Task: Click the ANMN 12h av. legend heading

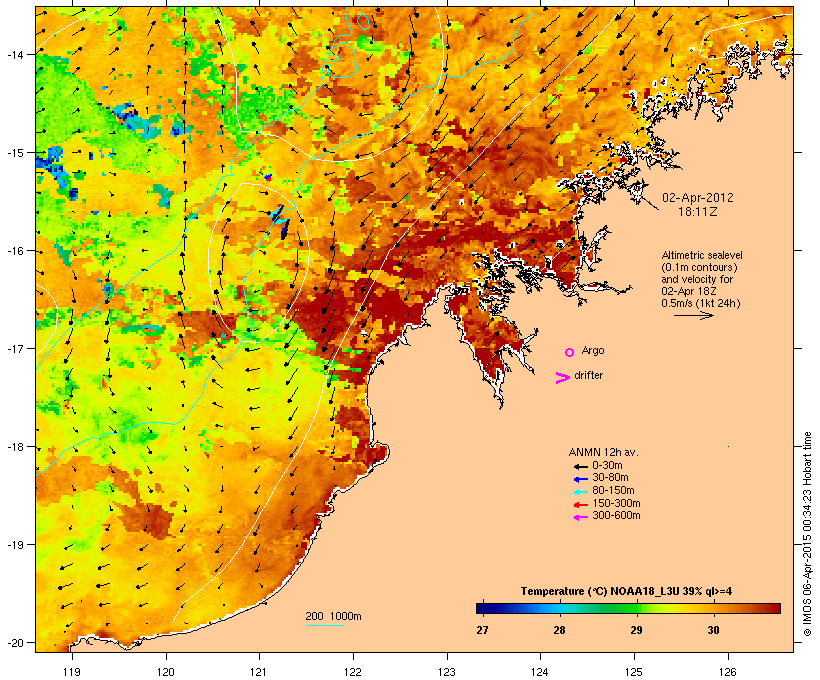Action: click(603, 452)
